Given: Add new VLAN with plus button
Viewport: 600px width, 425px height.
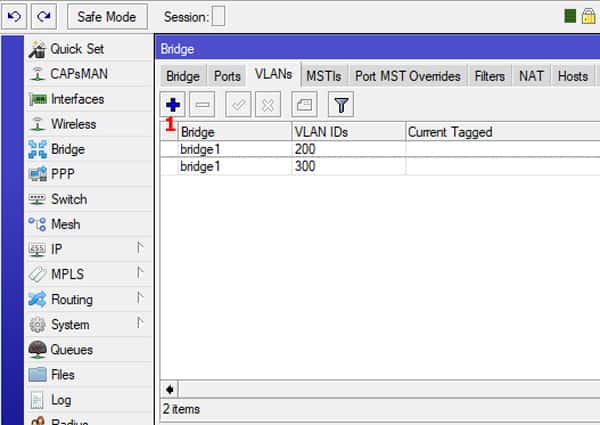Looking at the screenshot, I should click(173, 104).
